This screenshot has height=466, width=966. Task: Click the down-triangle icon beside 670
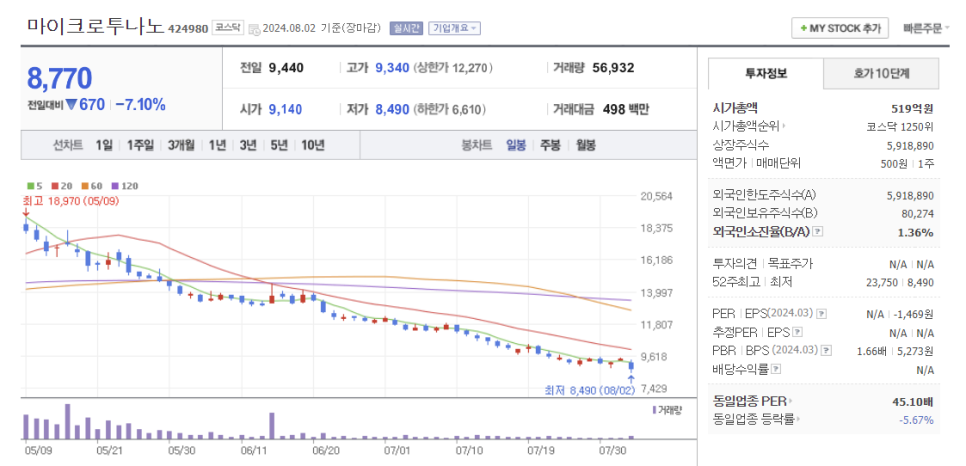pos(71,105)
